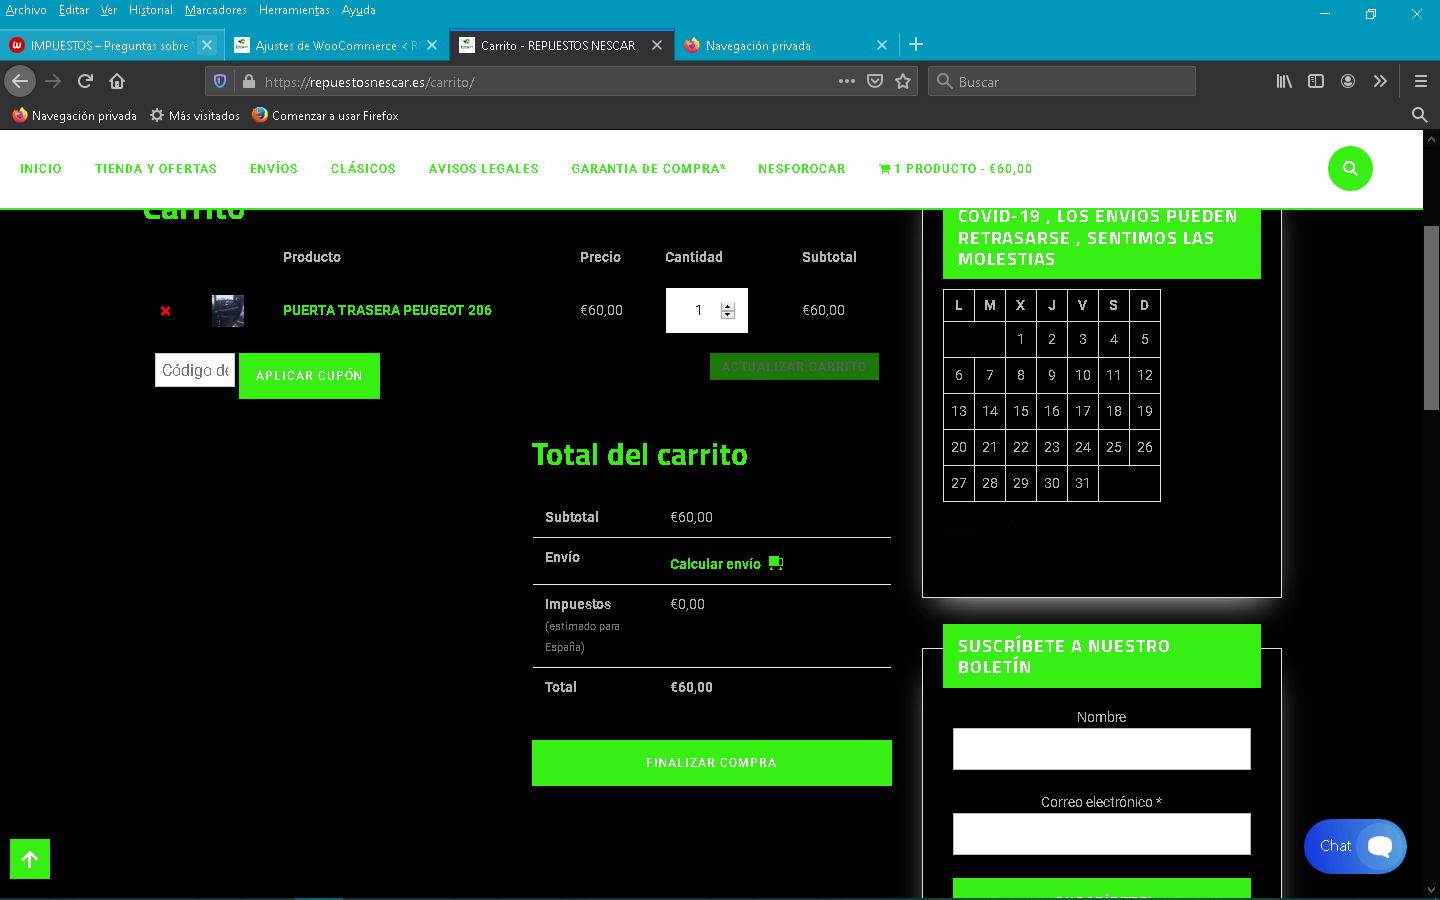Close the Navegación privada tab

pos(882,45)
